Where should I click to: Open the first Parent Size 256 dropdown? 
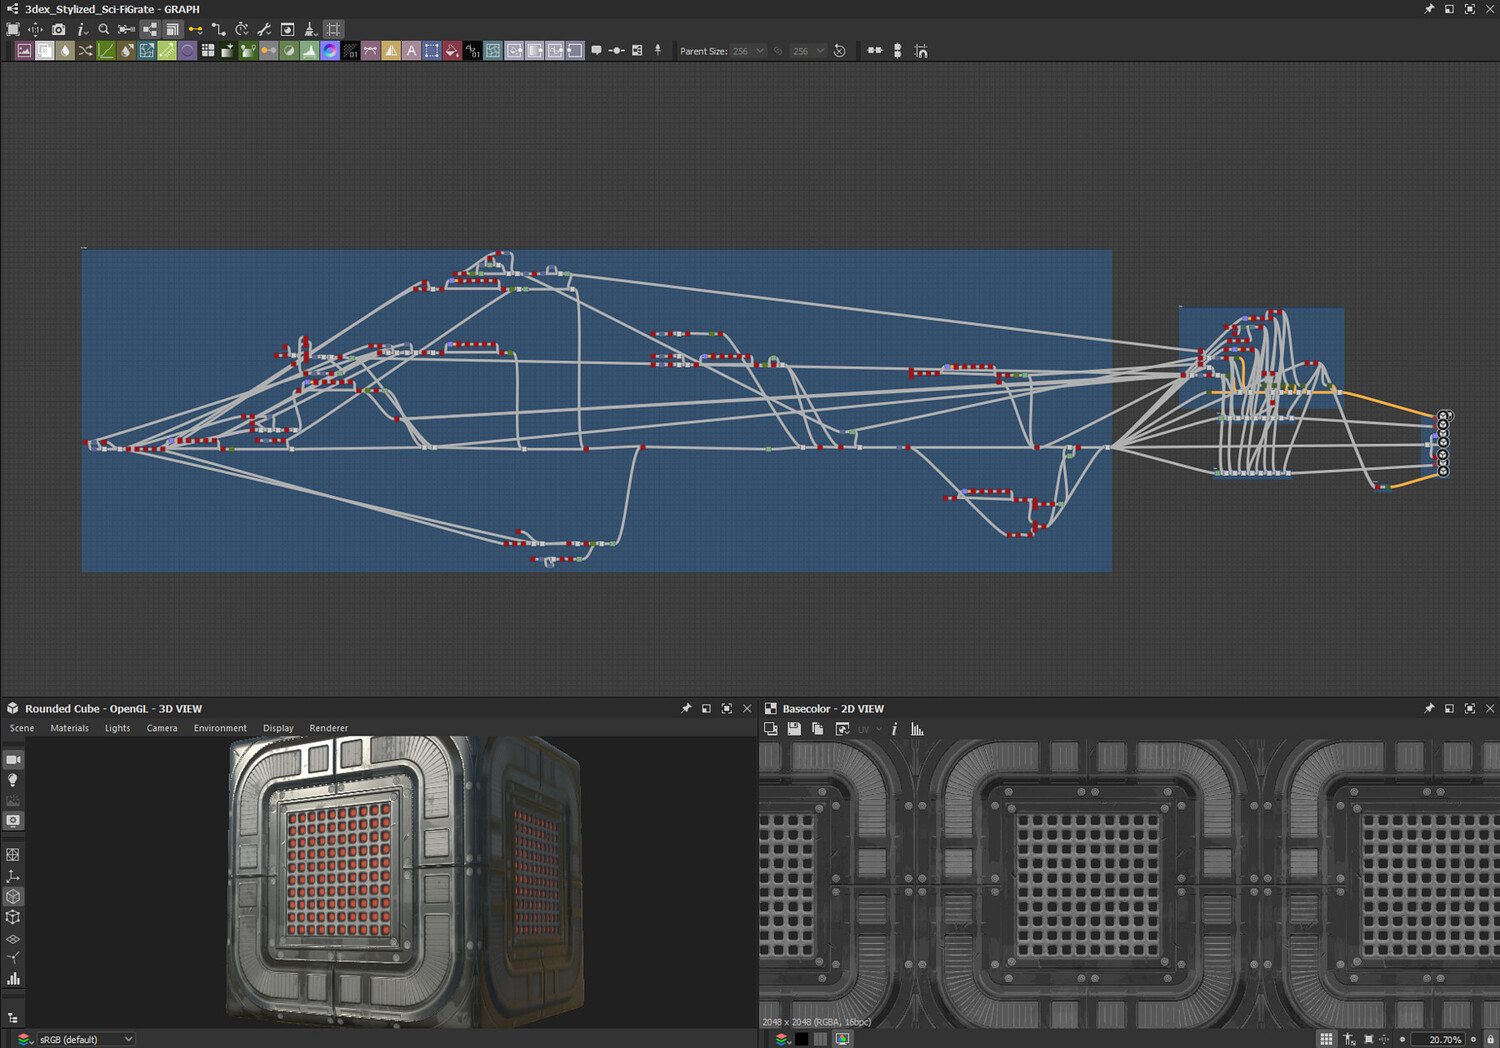click(x=748, y=51)
